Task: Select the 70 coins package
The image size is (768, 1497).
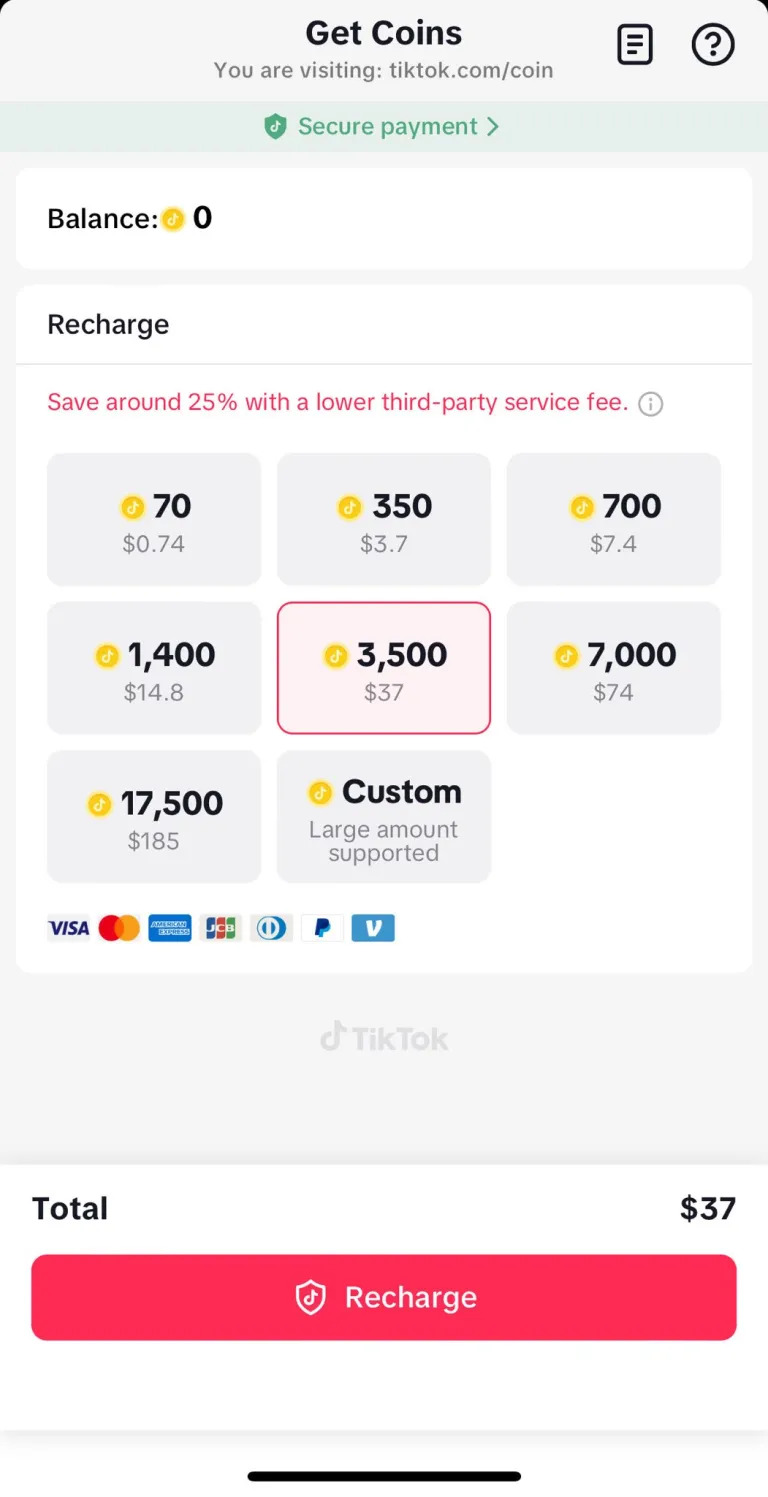Action: pos(154,519)
